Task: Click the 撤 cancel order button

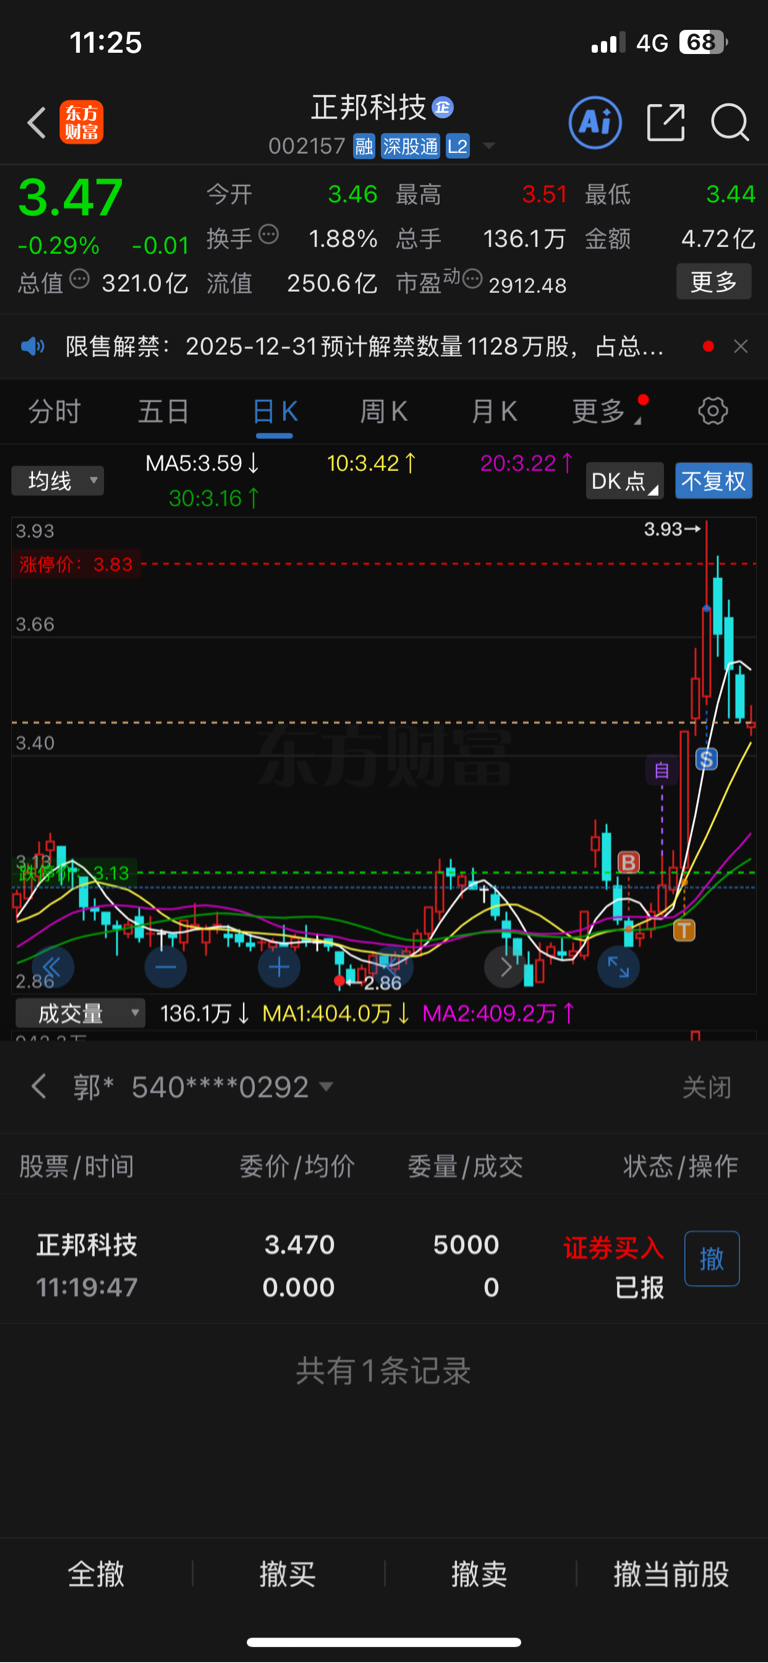Action: (x=712, y=1258)
